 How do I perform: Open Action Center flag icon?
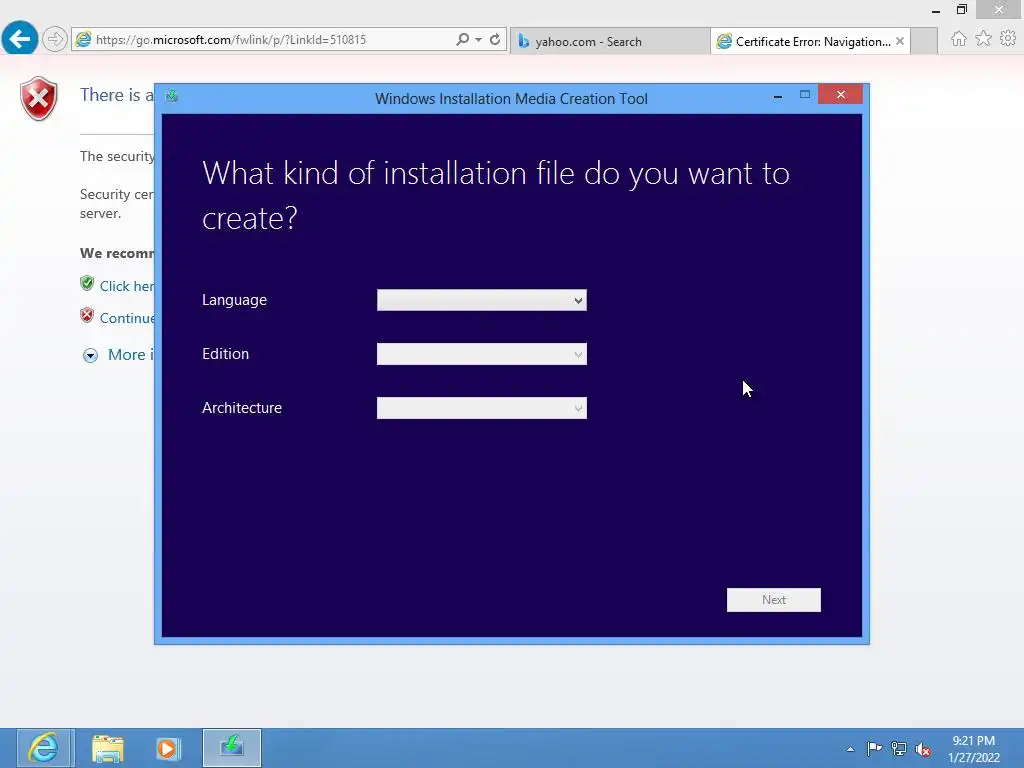(x=874, y=748)
